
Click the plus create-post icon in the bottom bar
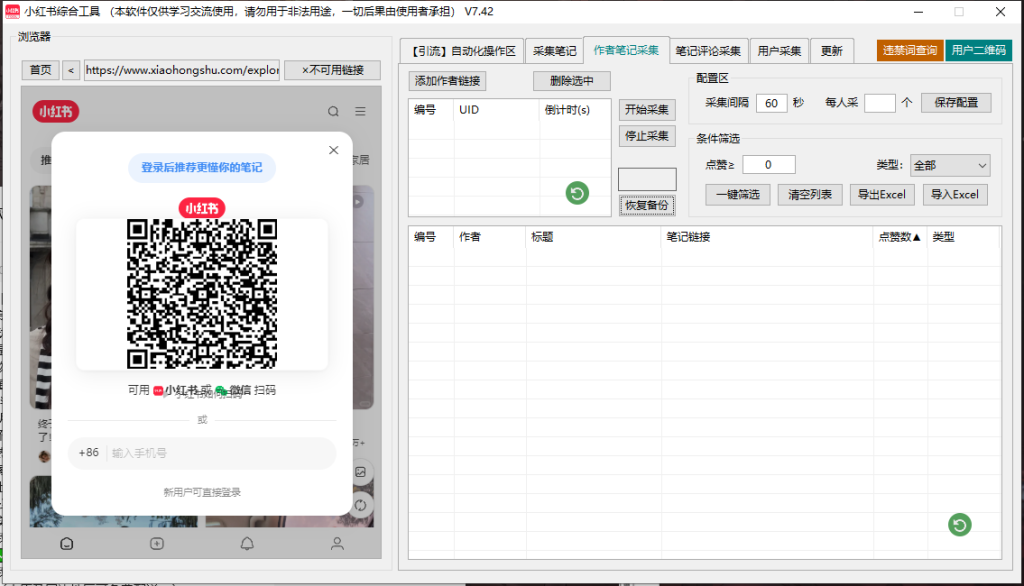pyautogui.click(x=156, y=543)
